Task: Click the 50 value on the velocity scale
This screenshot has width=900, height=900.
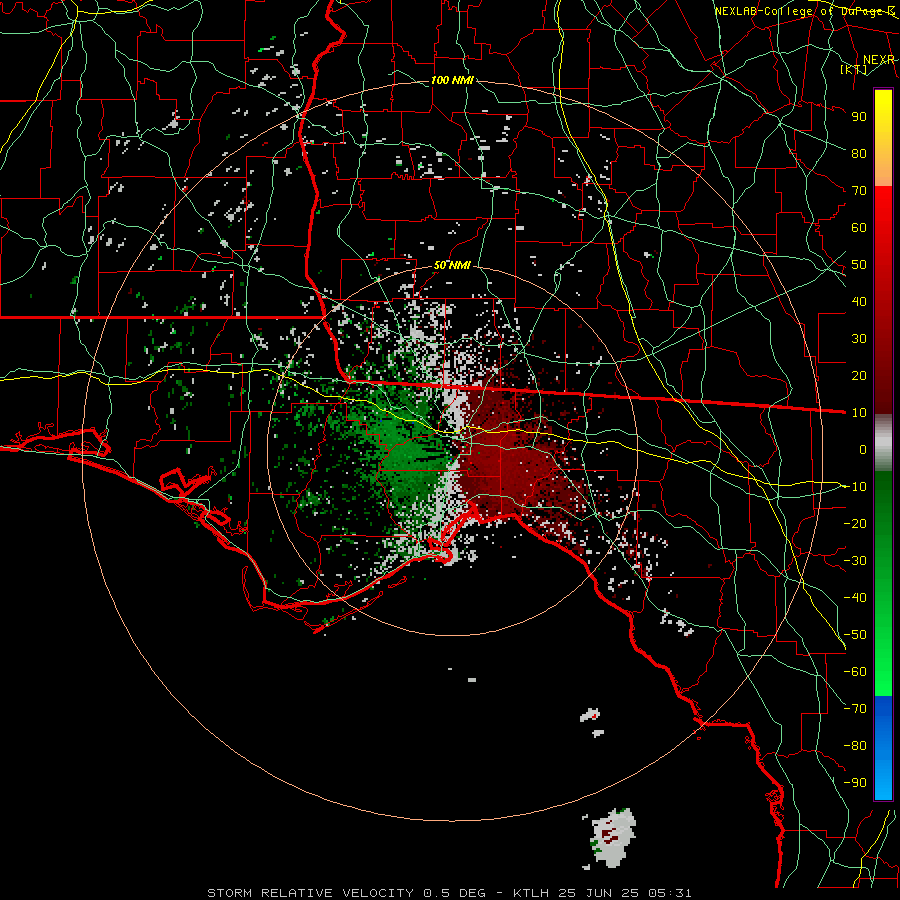Action: click(x=859, y=265)
